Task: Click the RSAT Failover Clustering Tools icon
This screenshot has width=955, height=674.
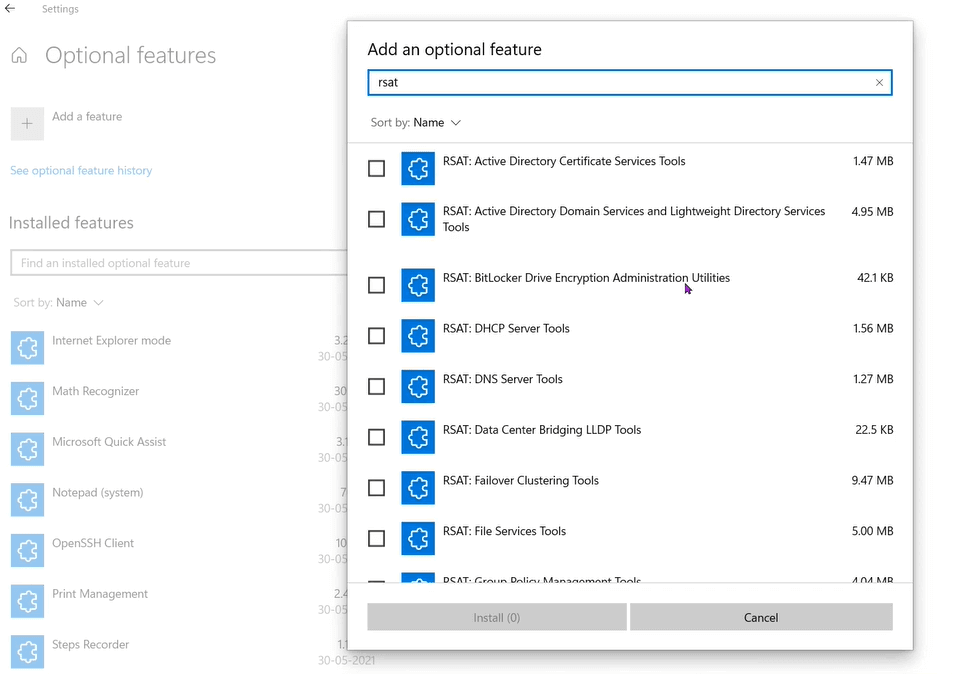Action: click(x=418, y=488)
